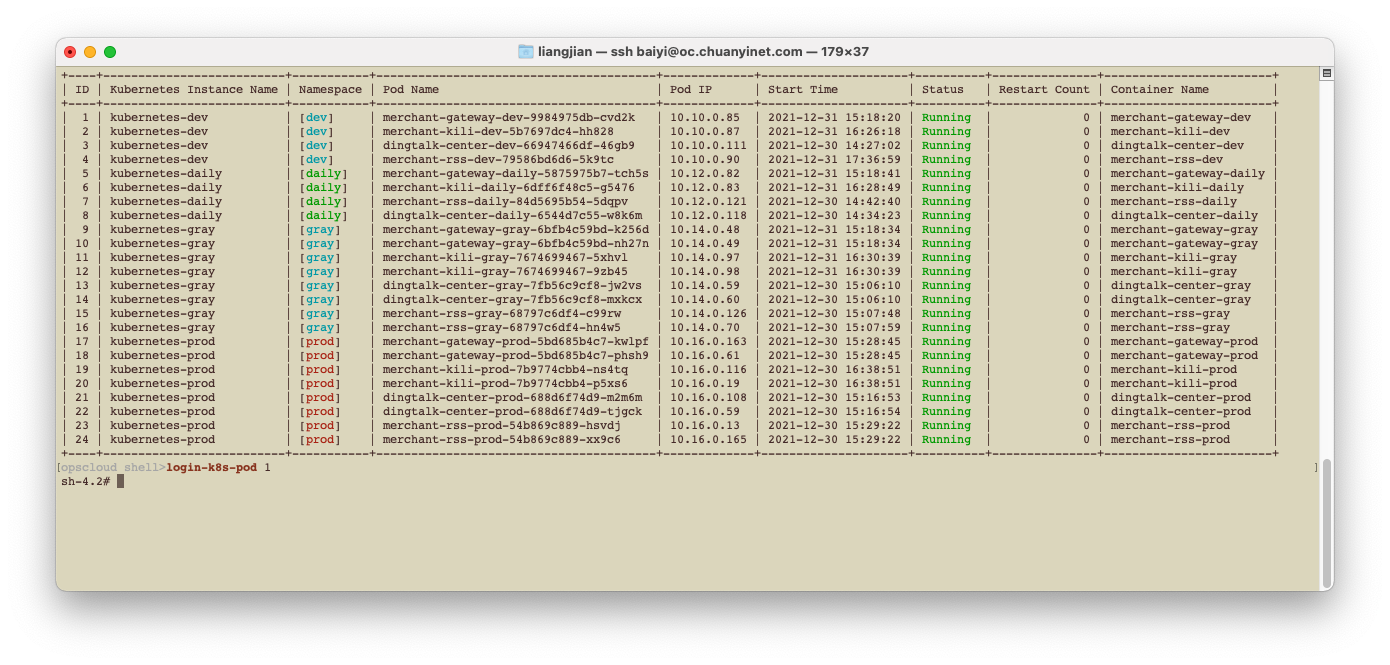Click container name dingtalk-center-daily
Screen dimensions: 1390x665
[1184, 215]
